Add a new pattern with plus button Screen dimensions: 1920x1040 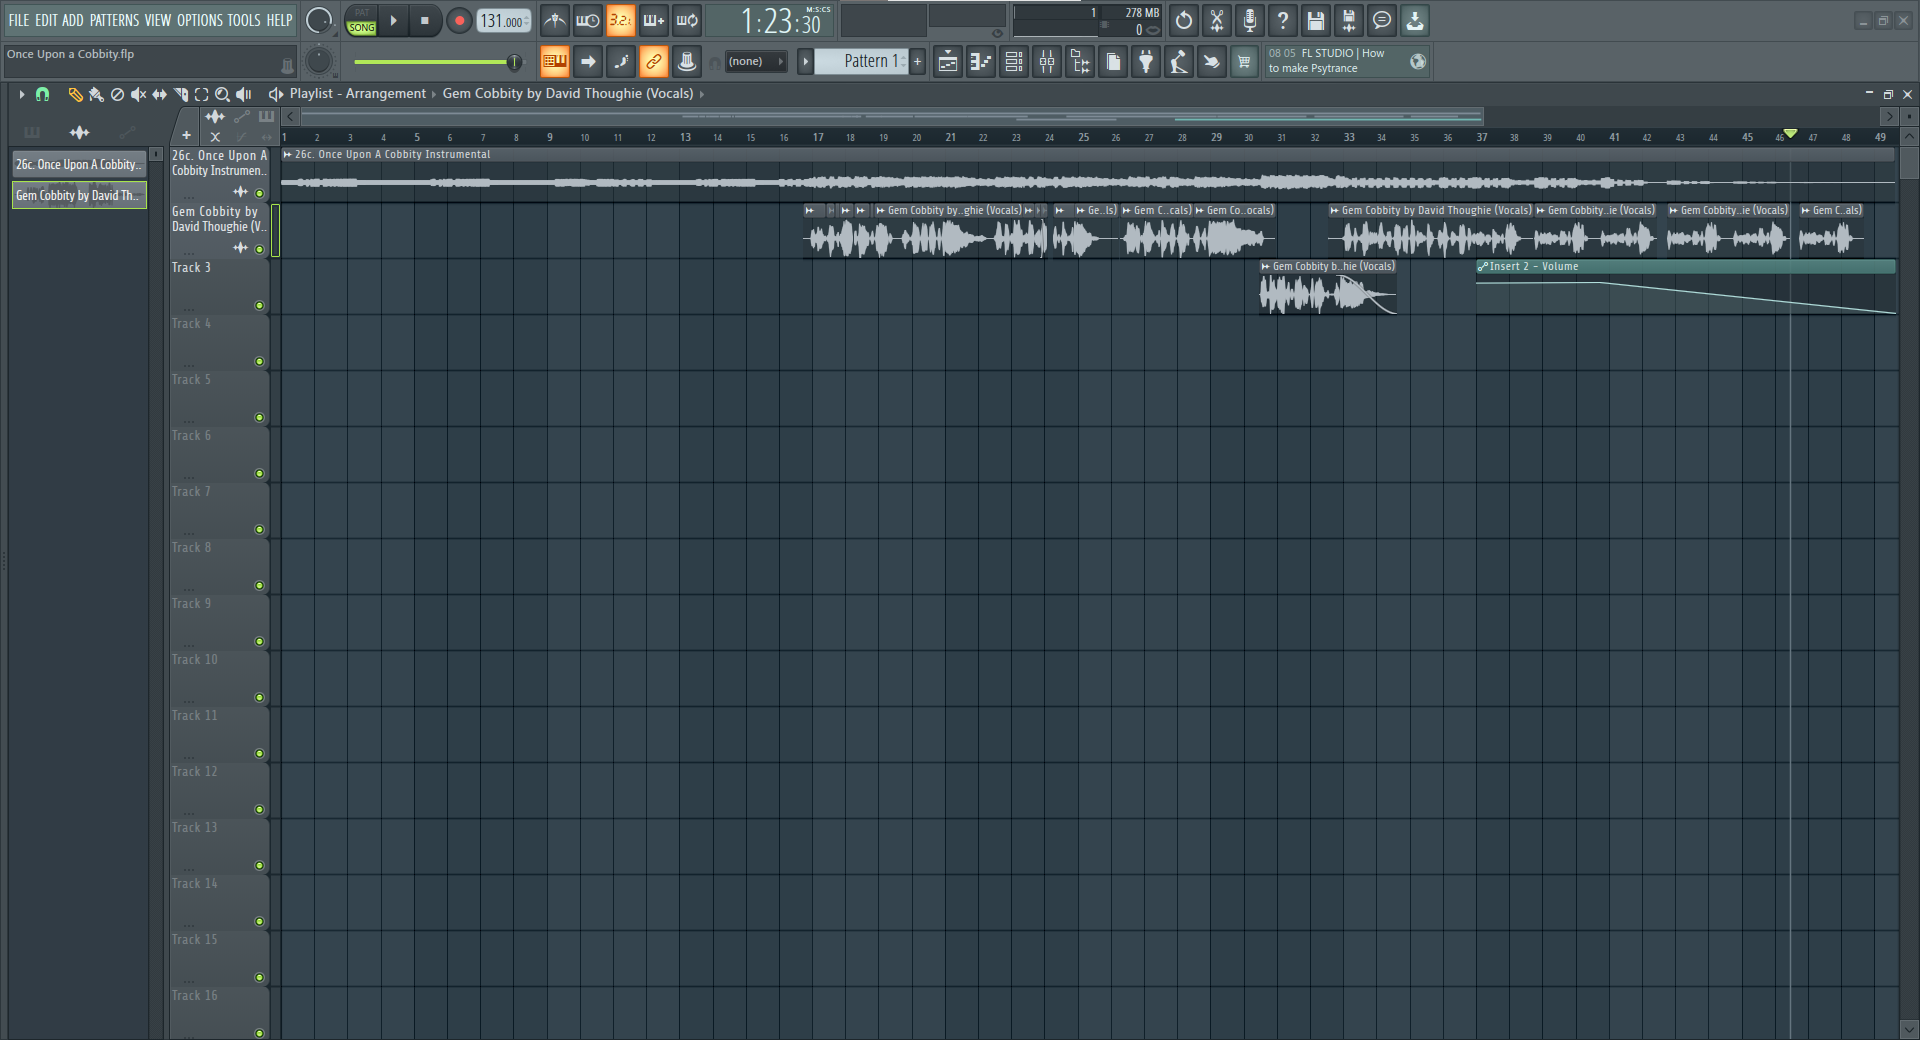917,62
